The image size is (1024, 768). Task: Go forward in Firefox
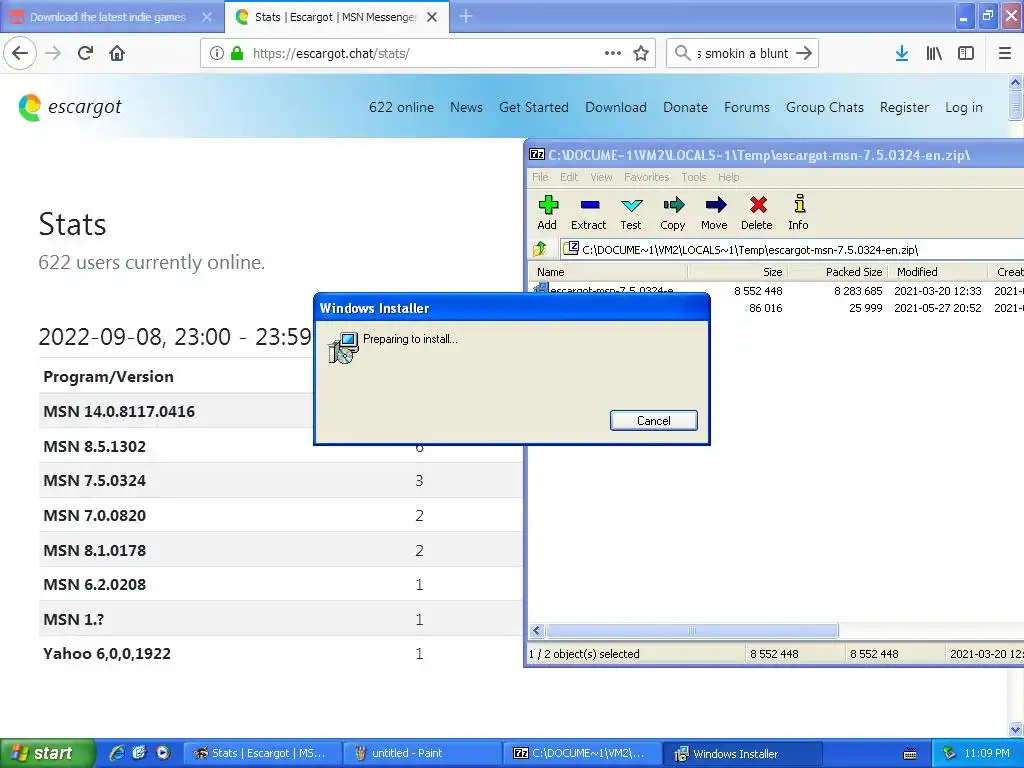click(x=54, y=53)
